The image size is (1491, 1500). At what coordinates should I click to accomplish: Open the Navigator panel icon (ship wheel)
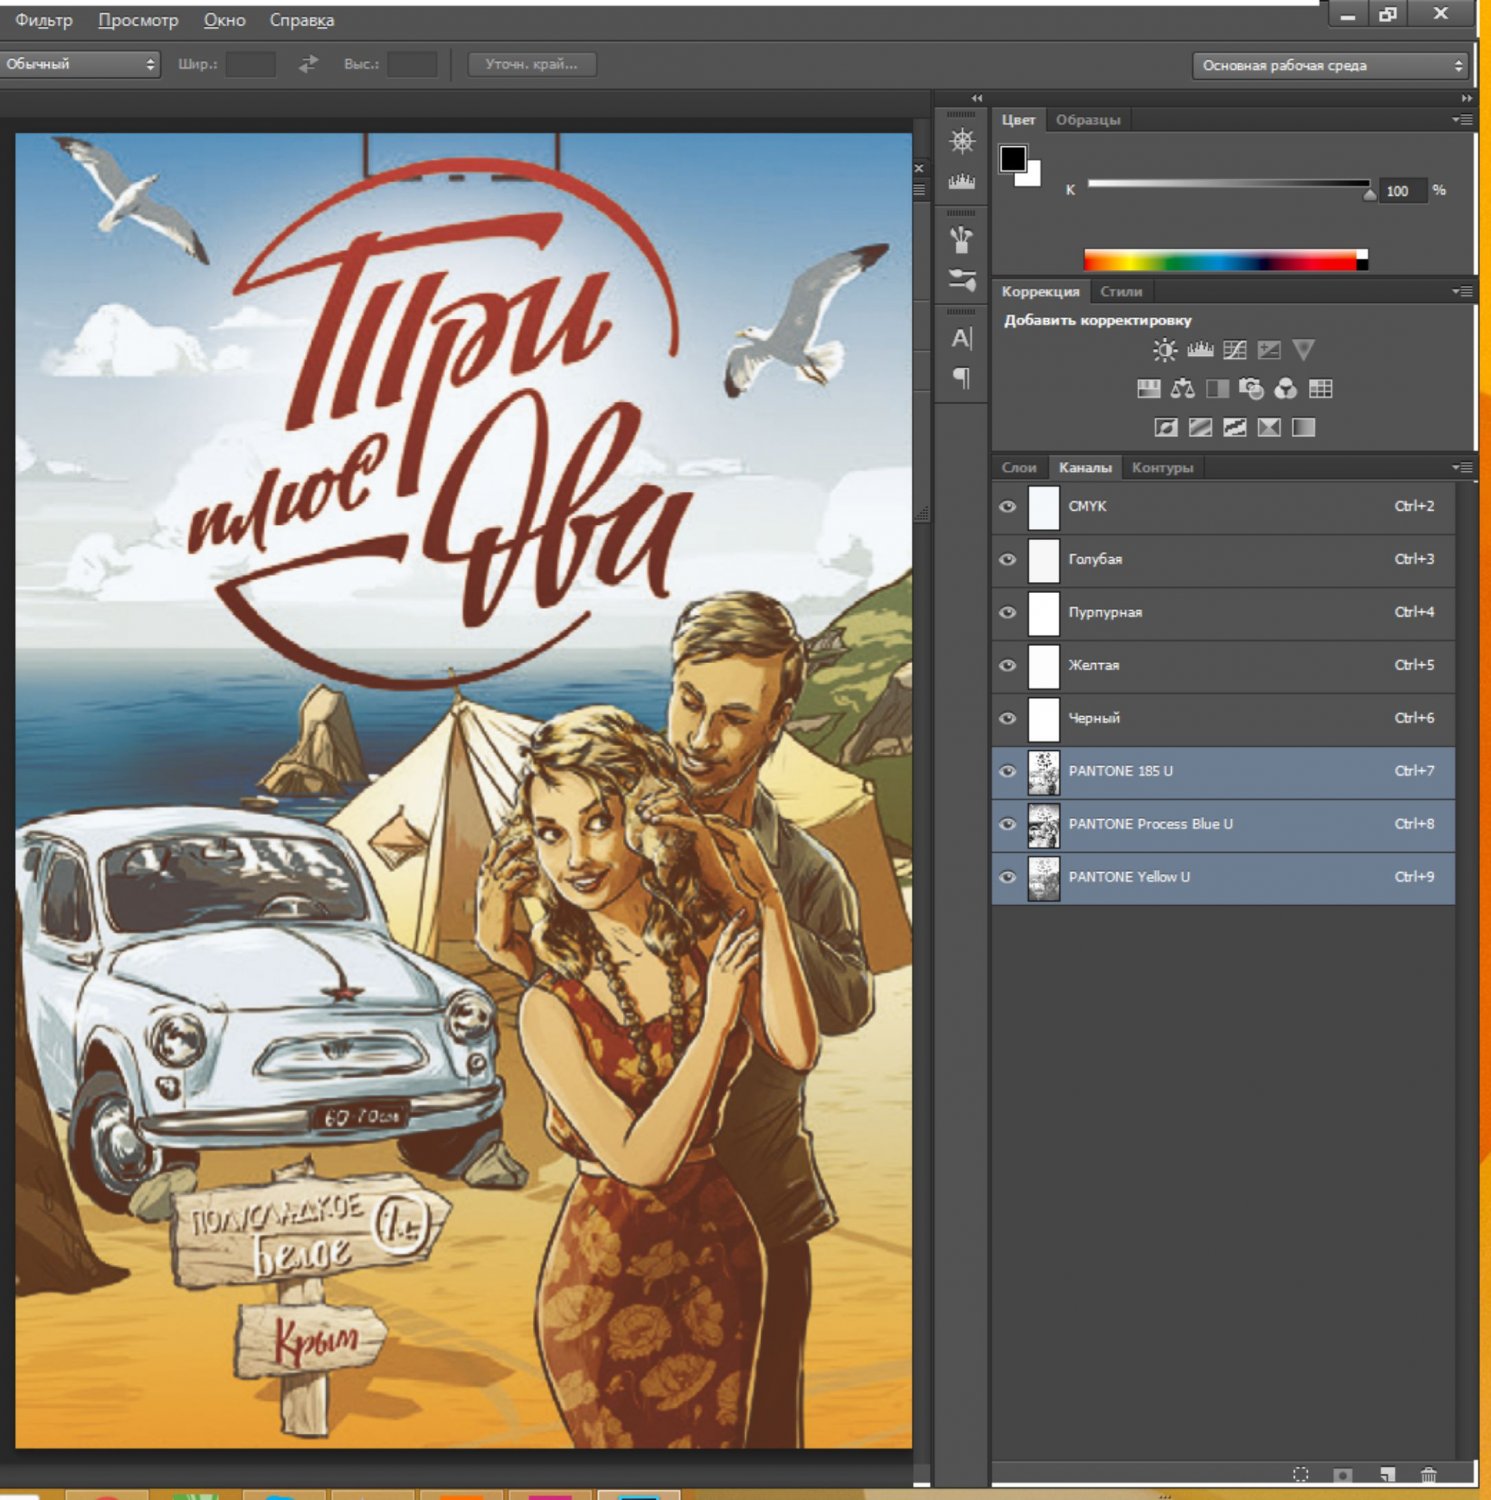(x=962, y=141)
